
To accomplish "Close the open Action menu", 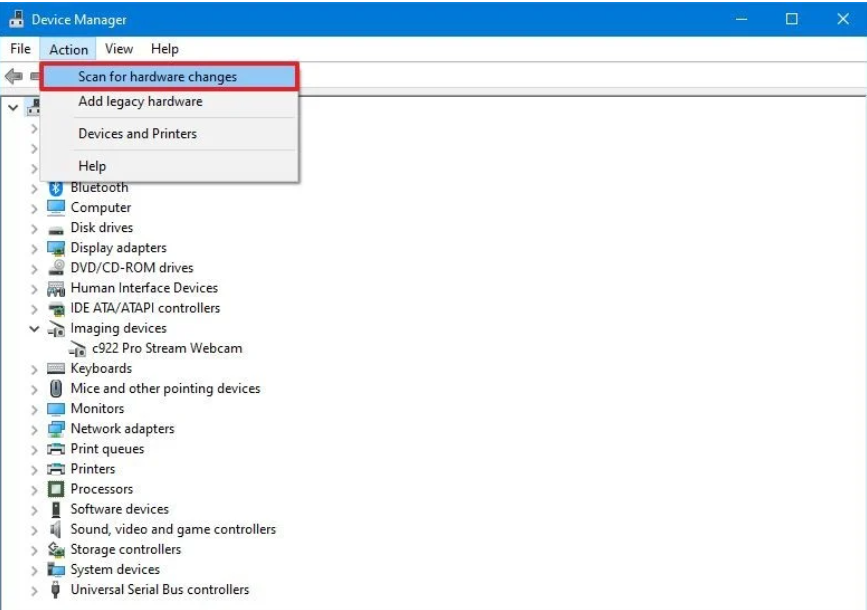I will point(69,49).
